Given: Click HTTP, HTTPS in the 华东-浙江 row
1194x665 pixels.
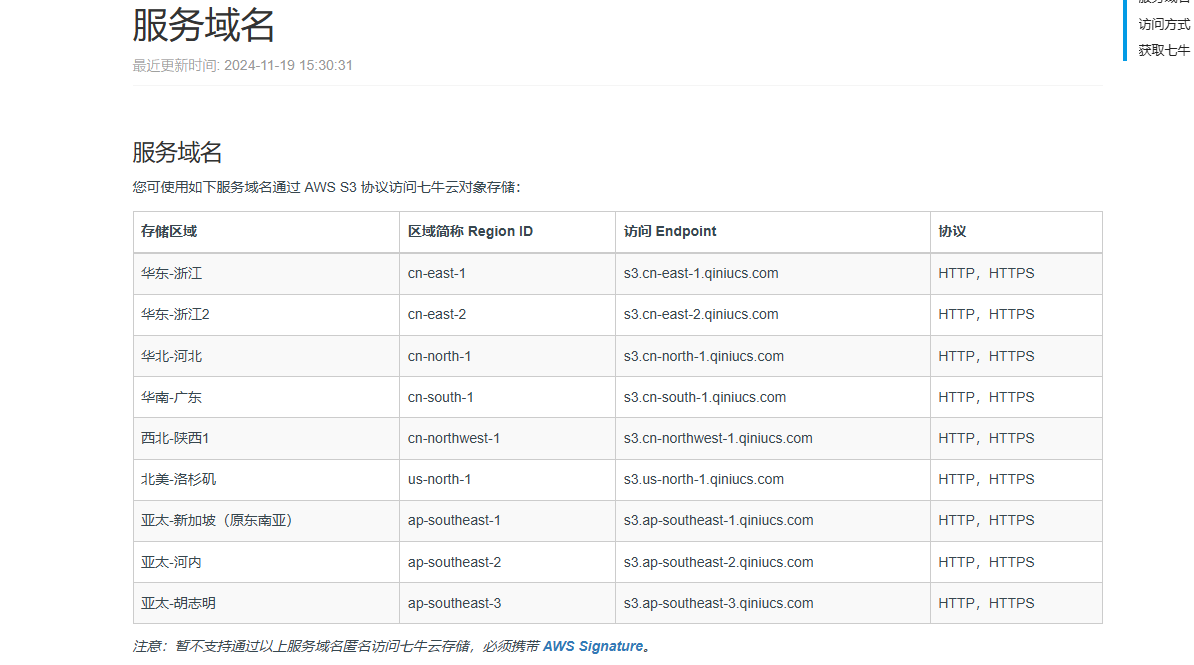Looking at the screenshot, I should pos(986,273).
